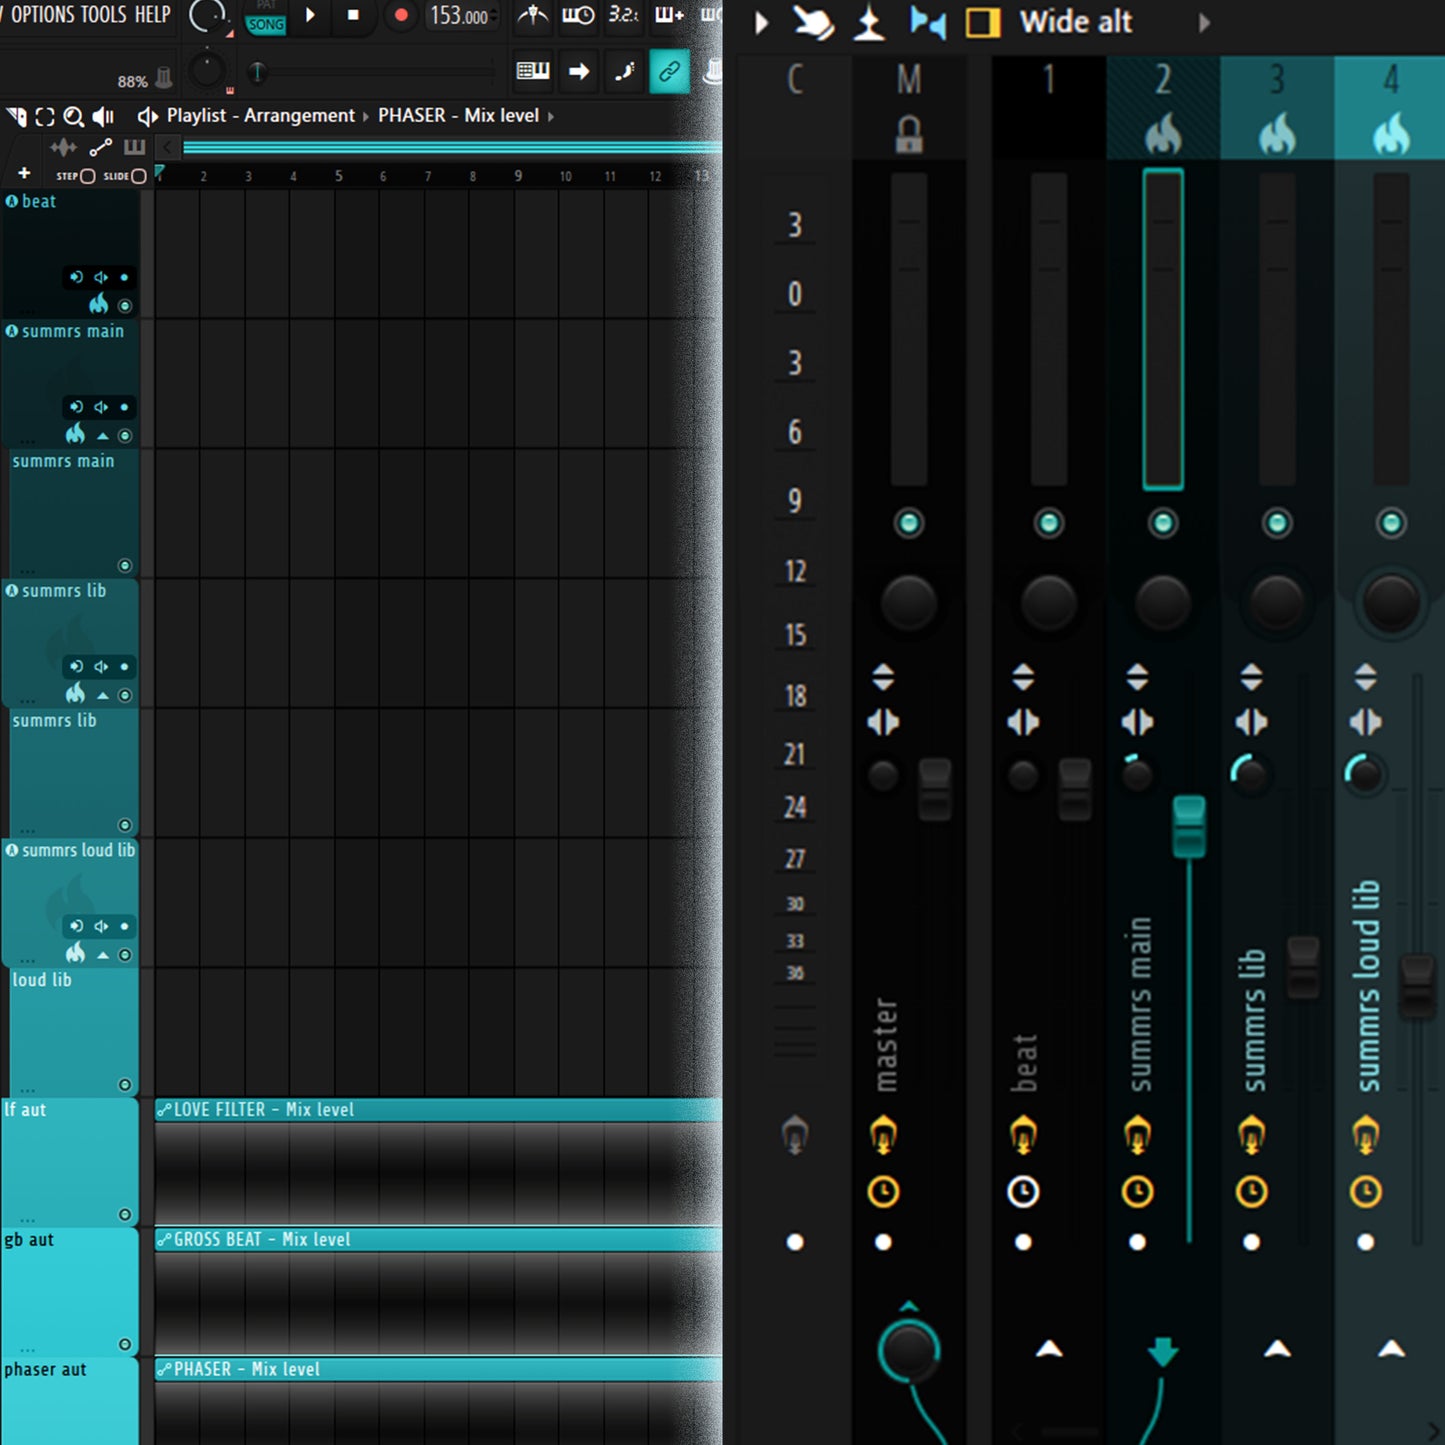Select the audio waveform clip filter icon
Screen dimensions: 1445x1445
point(63,148)
